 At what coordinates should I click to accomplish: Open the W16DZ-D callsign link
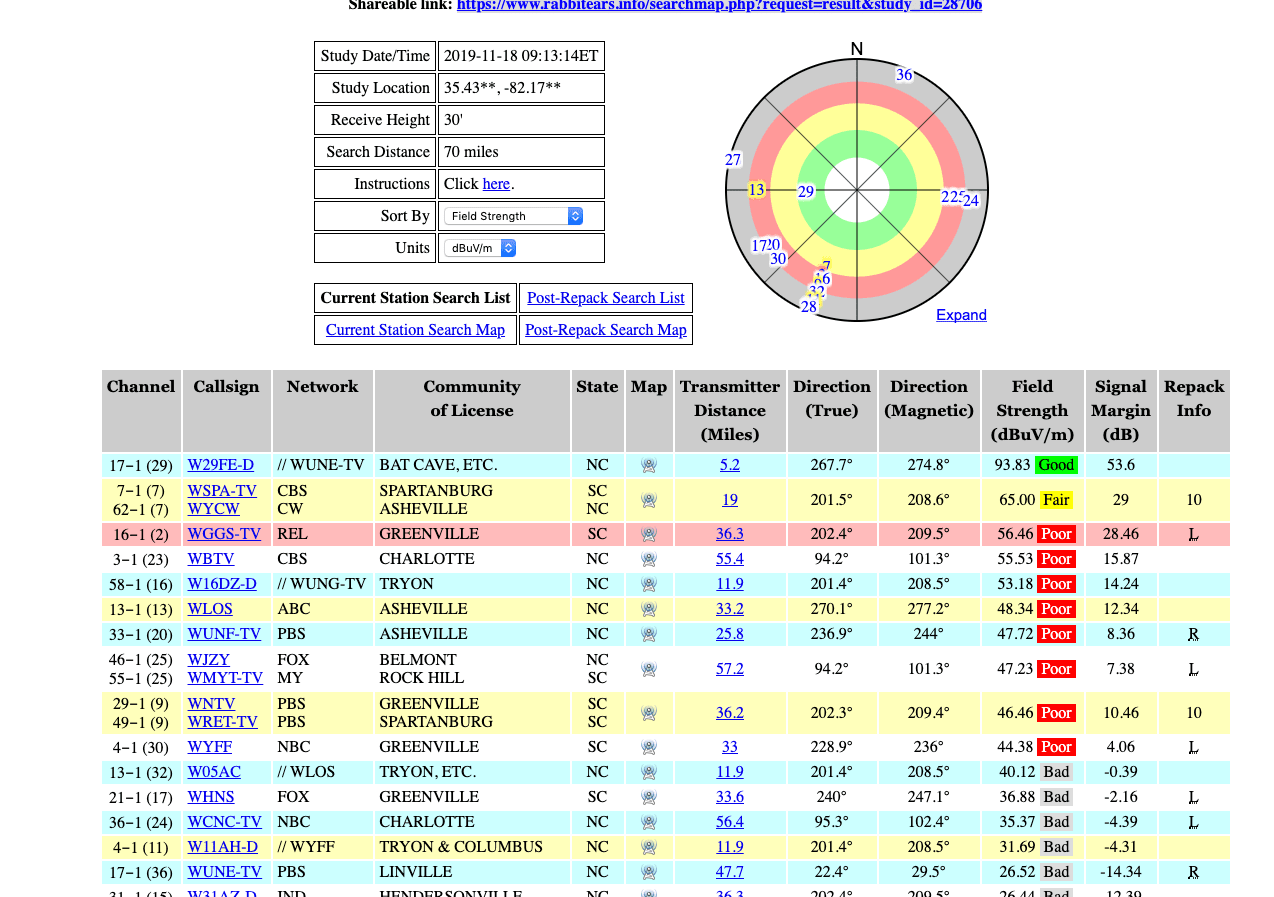coord(222,584)
